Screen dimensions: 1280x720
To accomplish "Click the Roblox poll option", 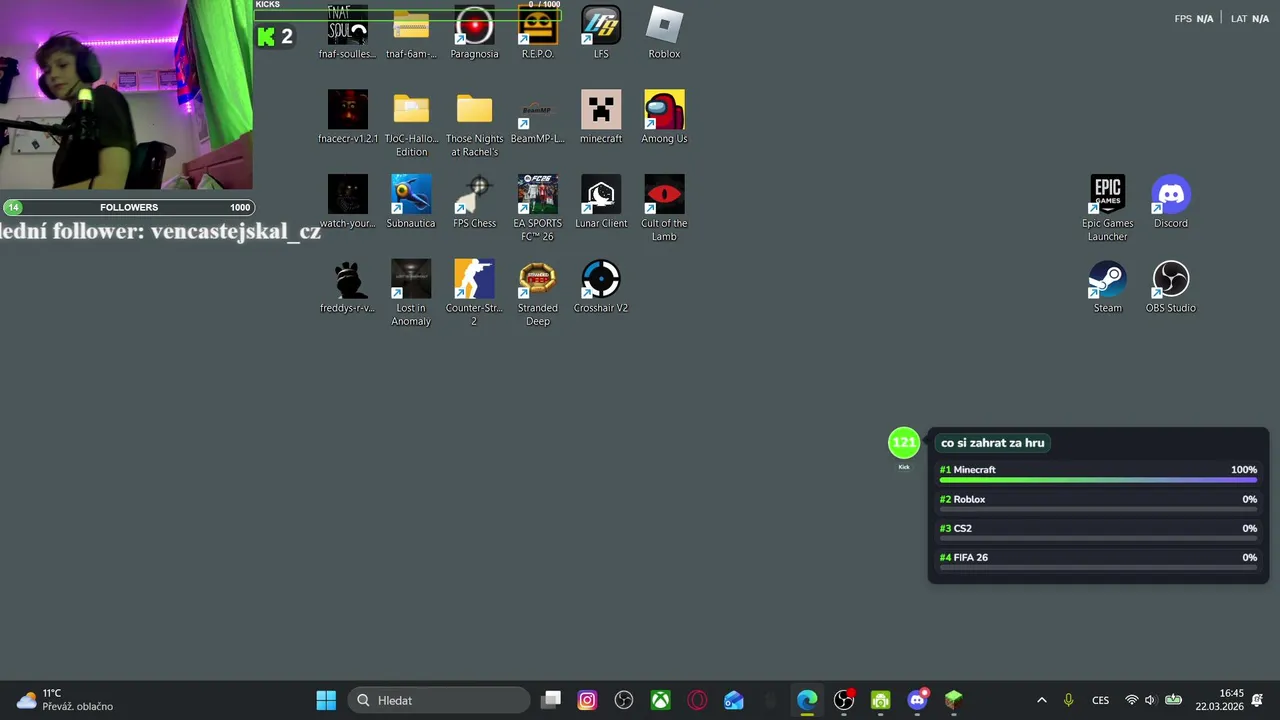I will (1098, 503).
